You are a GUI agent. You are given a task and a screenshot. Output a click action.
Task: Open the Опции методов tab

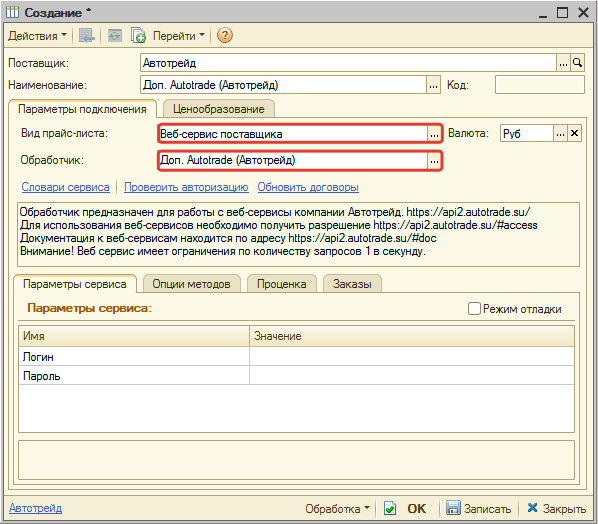[191, 284]
